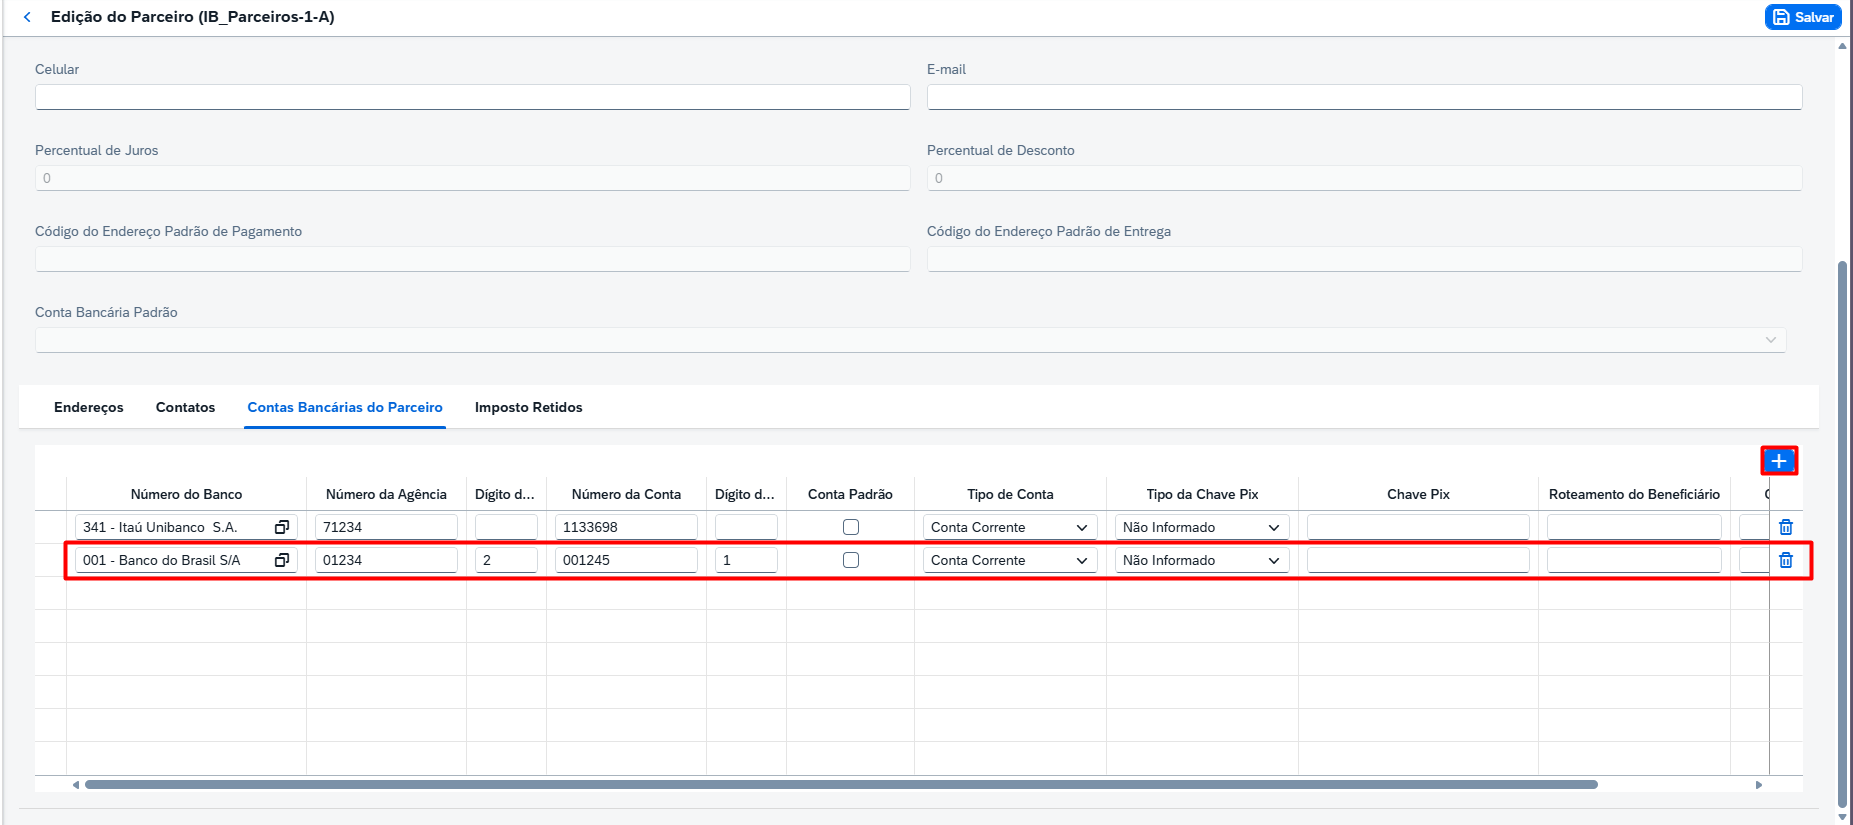Edit account digit field containing 1
The height and width of the screenshot is (825, 1853).
click(x=746, y=560)
